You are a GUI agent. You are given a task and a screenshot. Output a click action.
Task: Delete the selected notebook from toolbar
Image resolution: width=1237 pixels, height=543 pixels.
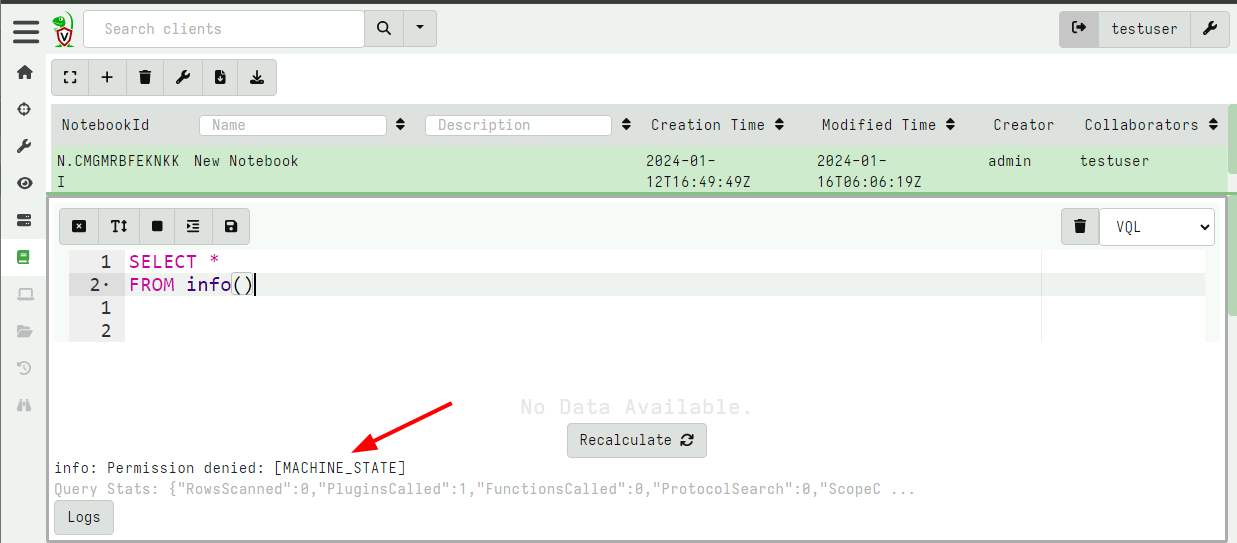[x=145, y=77]
